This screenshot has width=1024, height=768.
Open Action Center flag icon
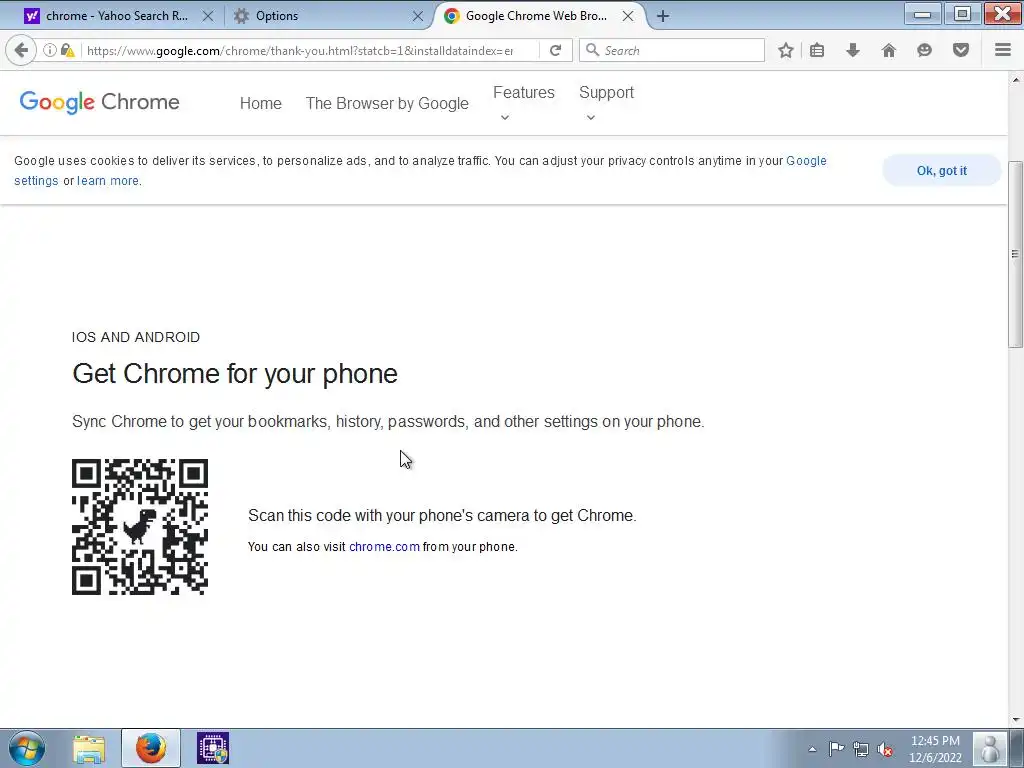836,749
